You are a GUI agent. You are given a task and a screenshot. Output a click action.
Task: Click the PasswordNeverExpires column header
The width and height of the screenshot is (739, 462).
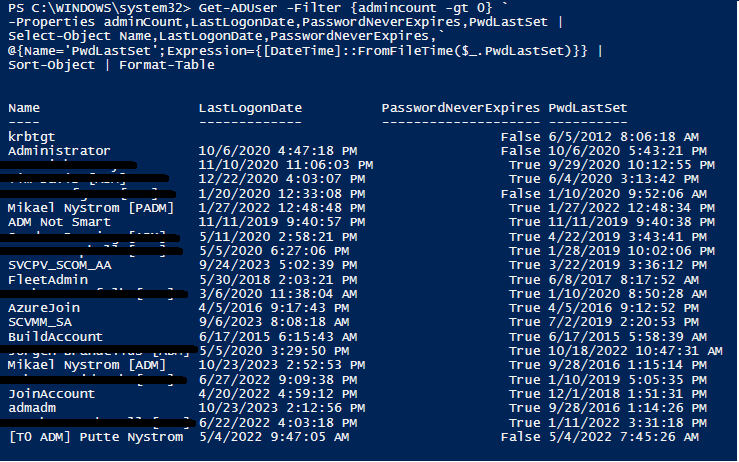[x=460, y=106]
